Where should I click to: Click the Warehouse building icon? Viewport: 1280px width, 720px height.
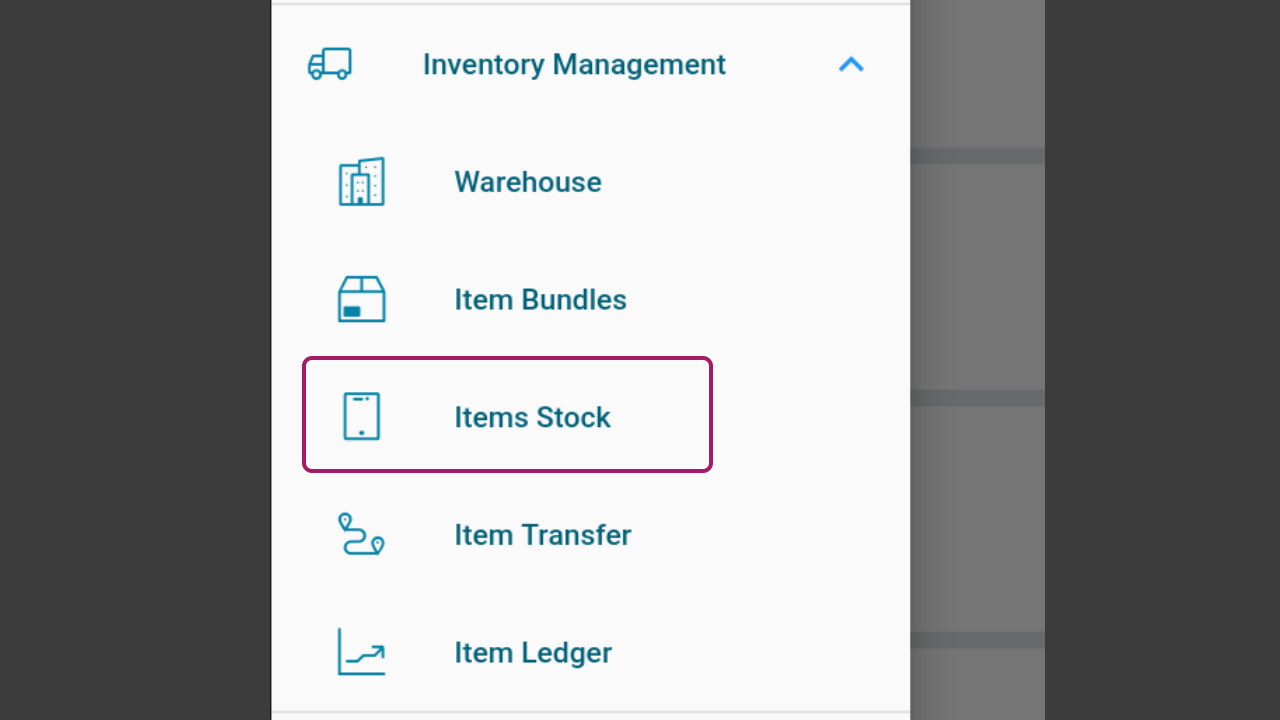[361, 182]
